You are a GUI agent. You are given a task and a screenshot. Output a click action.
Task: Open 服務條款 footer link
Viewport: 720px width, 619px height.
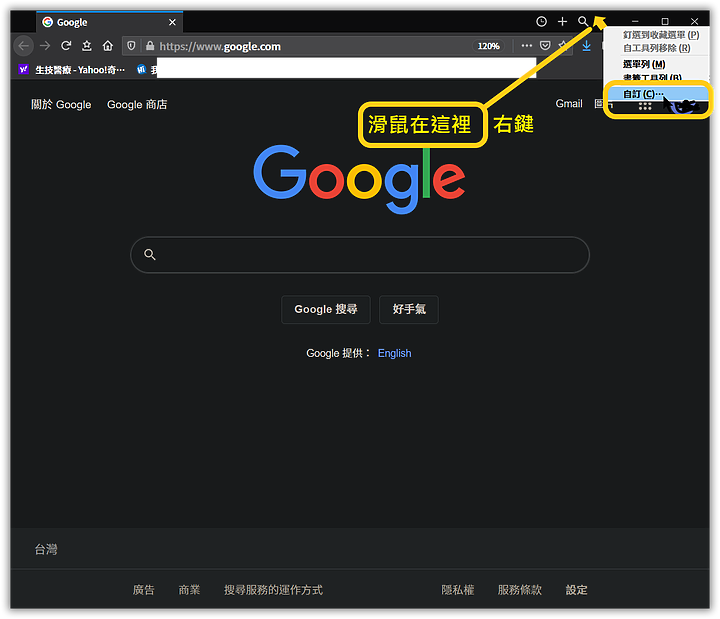520,590
